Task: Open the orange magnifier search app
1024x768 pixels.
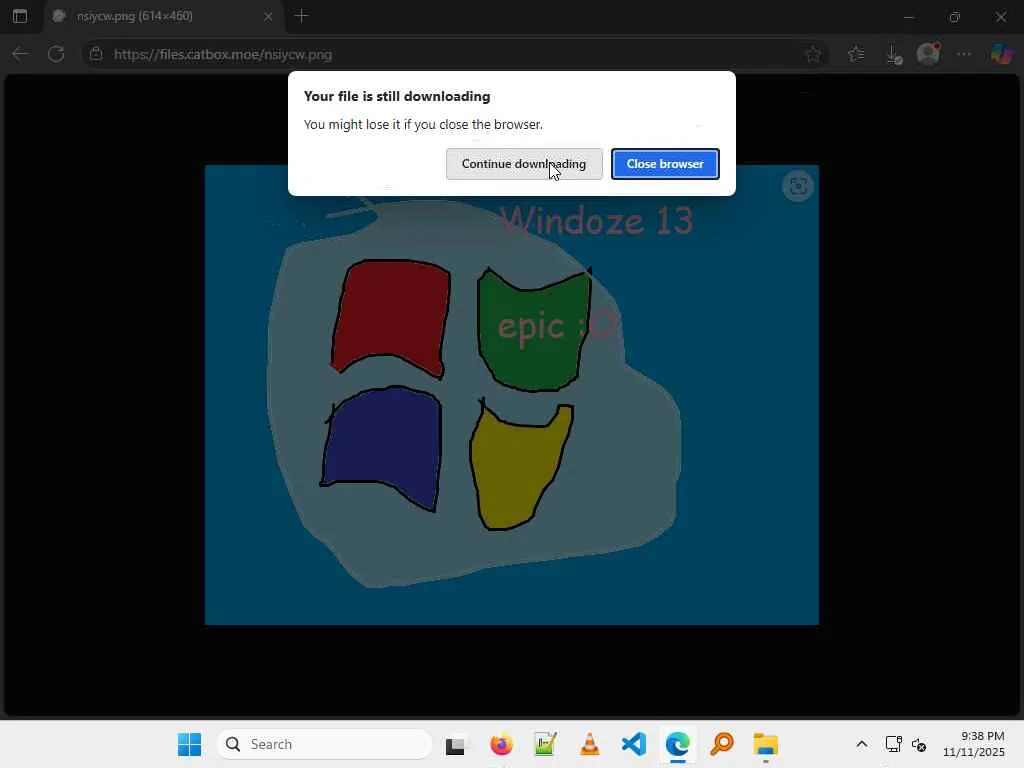Action: 722,744
